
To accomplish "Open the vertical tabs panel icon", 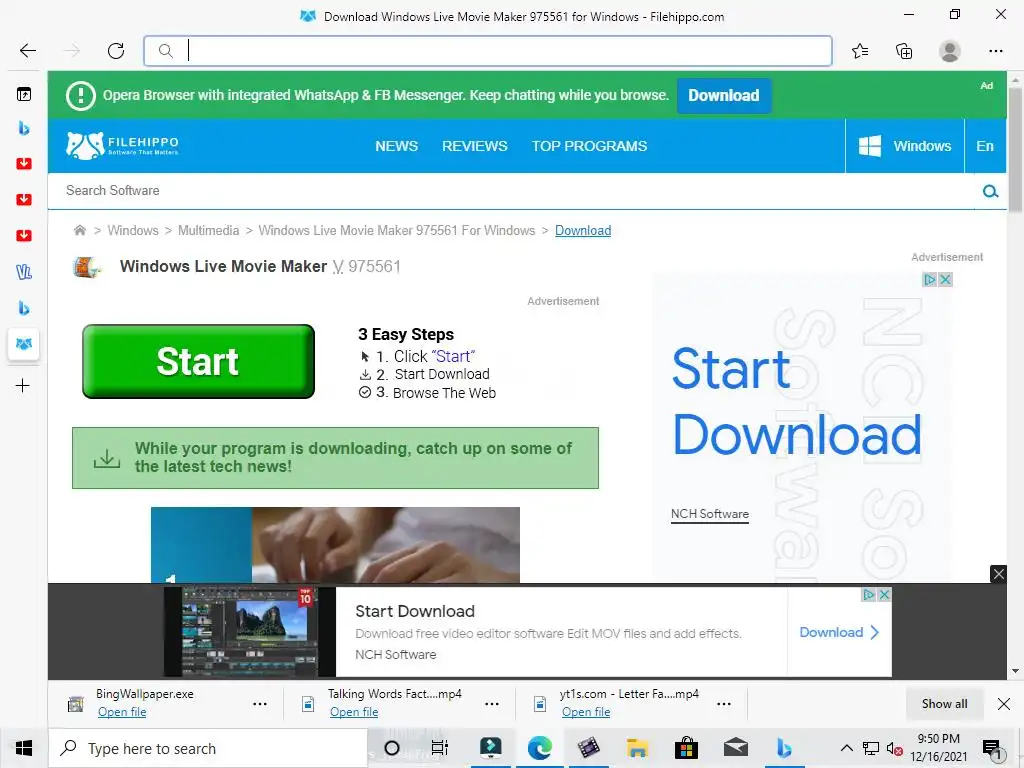I will click(x=24, y=95).
